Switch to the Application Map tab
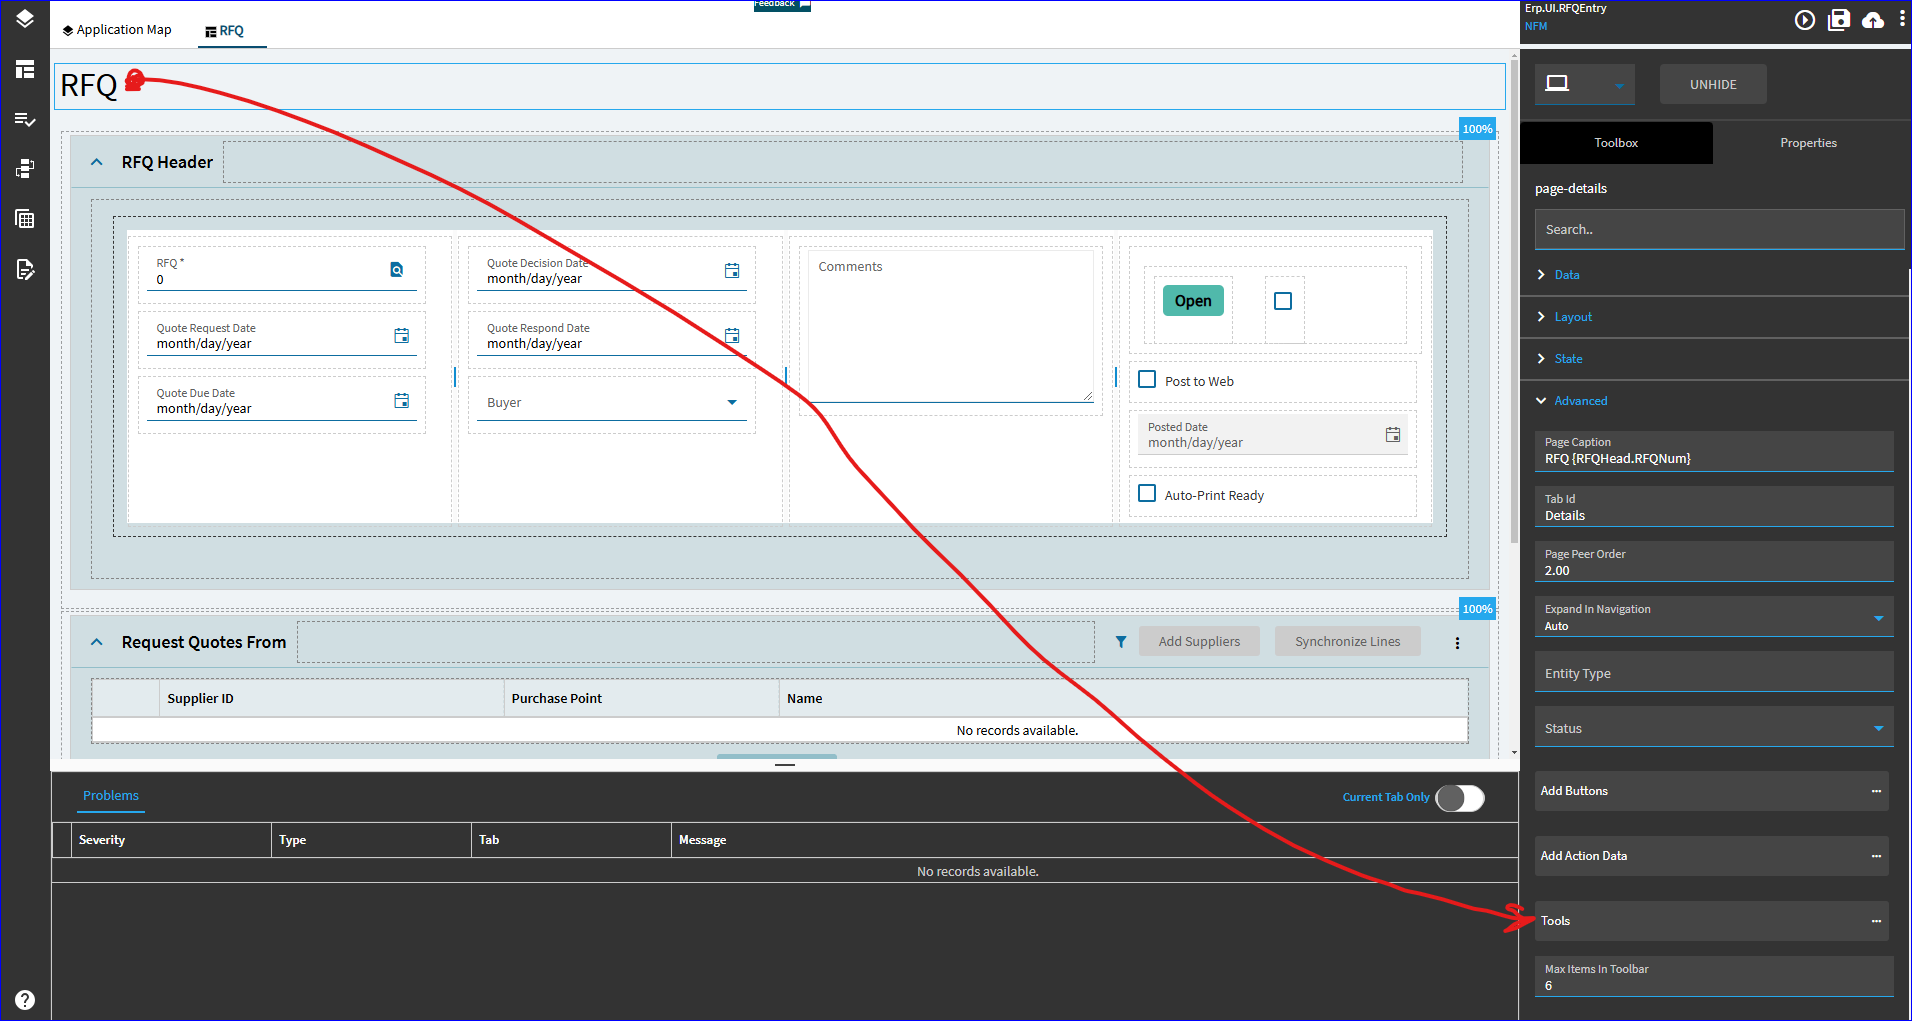Screen dimensions: 1912x1021 [x=117, y=30]
